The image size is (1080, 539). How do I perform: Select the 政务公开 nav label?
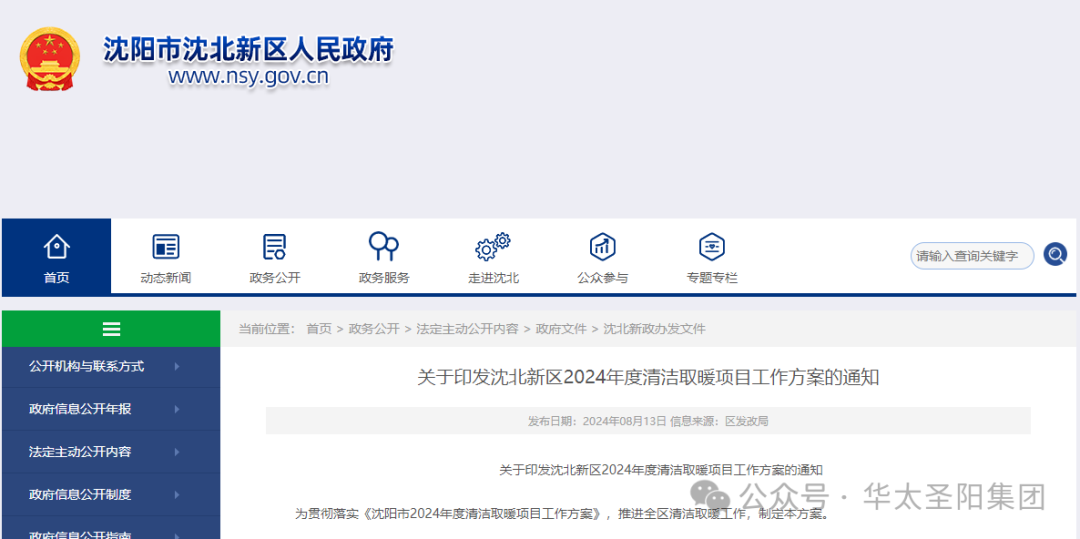coord(275,278)
